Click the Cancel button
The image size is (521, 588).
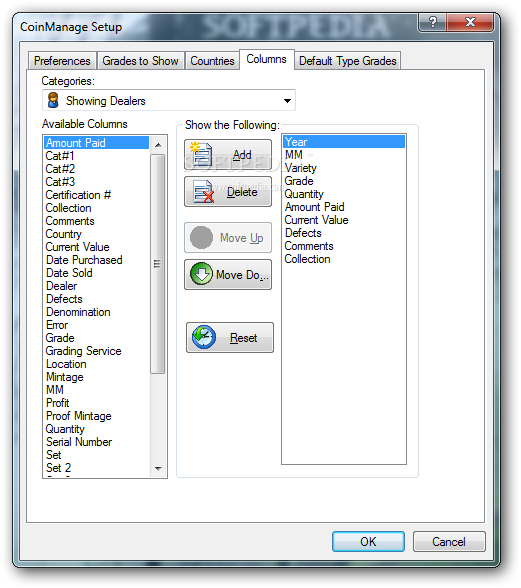(x=449, y=541)
